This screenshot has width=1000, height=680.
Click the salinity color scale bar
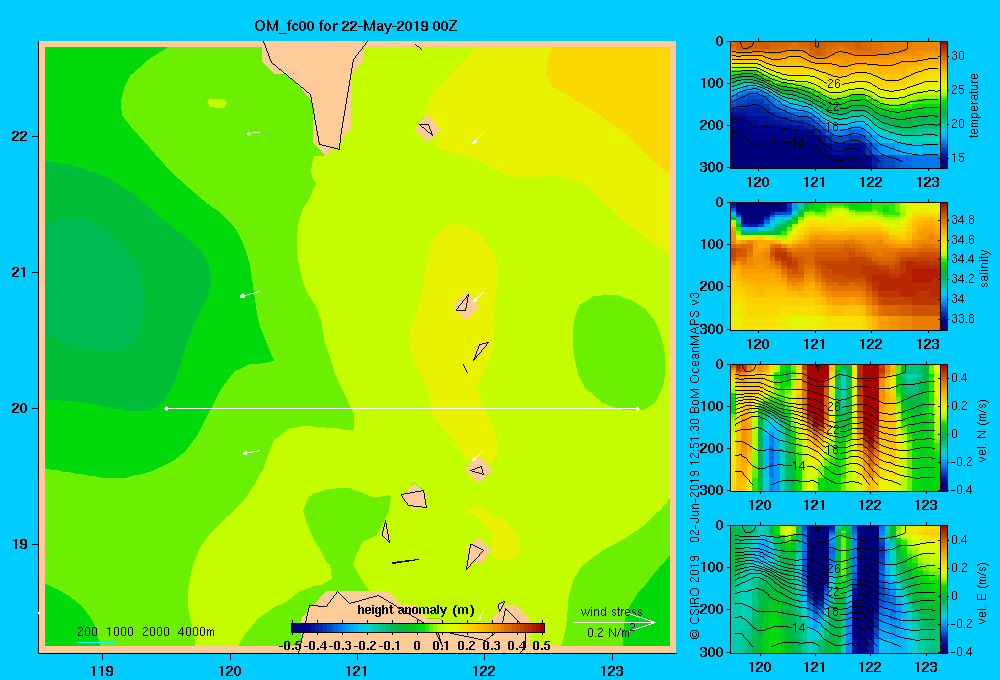click(x=944, y=267)
